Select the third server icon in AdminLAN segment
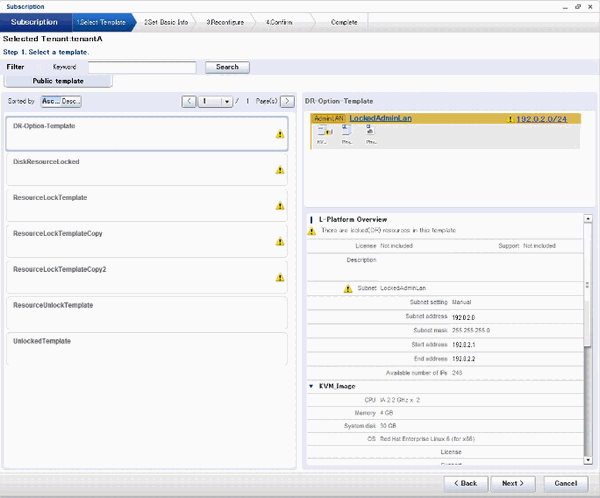The width and height of the screenshot is (600, 498). [x=370, y=129]
